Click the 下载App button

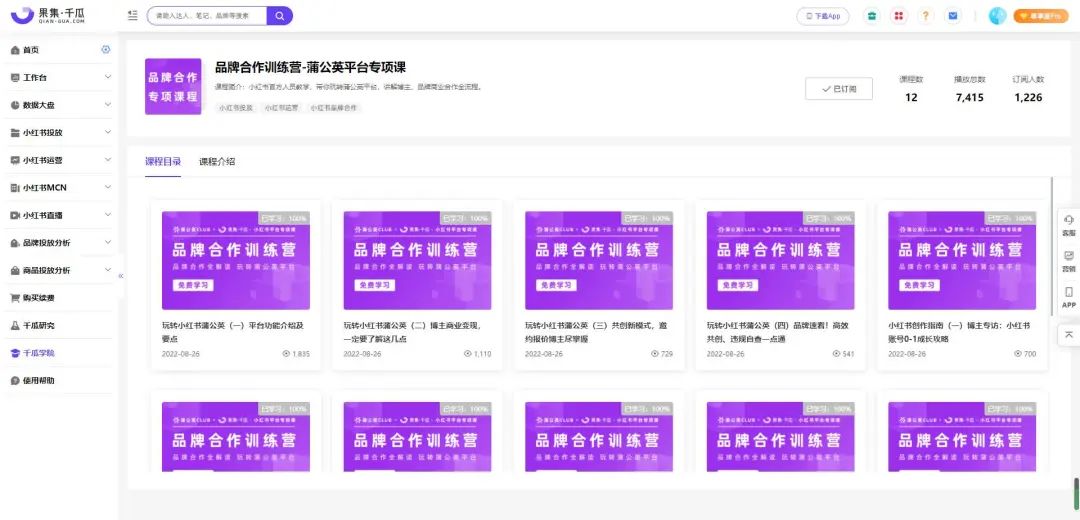pos(823,16)
